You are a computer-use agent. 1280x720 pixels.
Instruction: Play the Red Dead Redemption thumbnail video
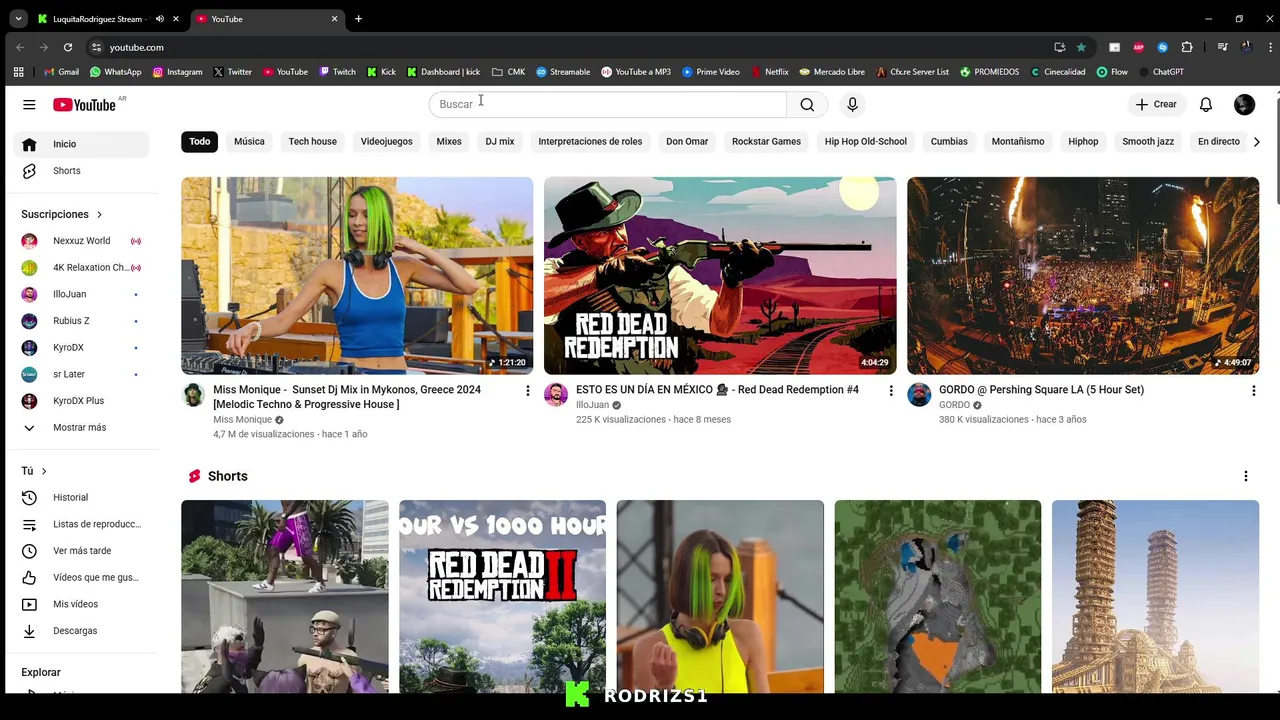click(x=720, y=275)
